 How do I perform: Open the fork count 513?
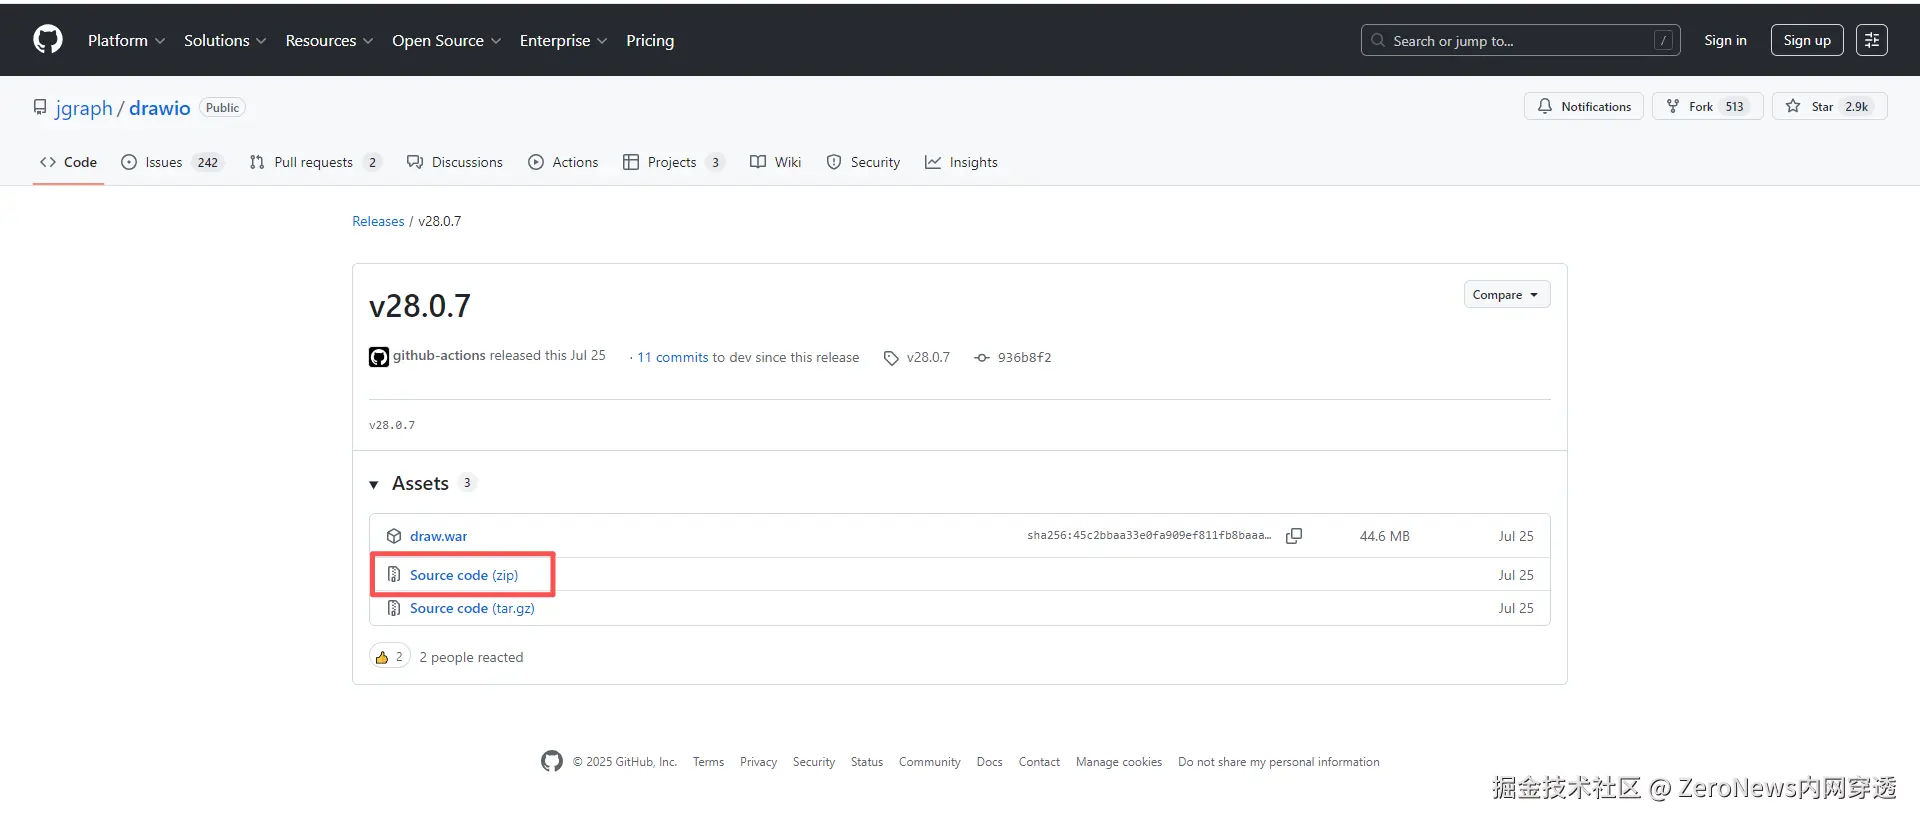(1734, 106)
